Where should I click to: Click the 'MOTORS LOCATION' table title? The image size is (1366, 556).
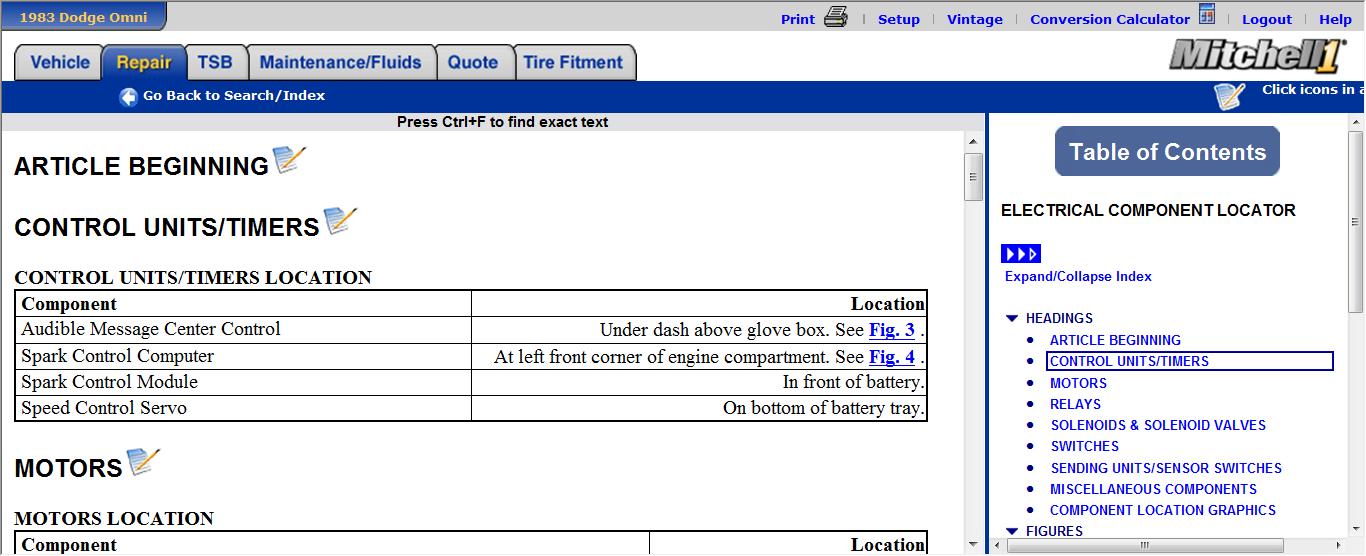pyautogui.click(x=114, y=519)
